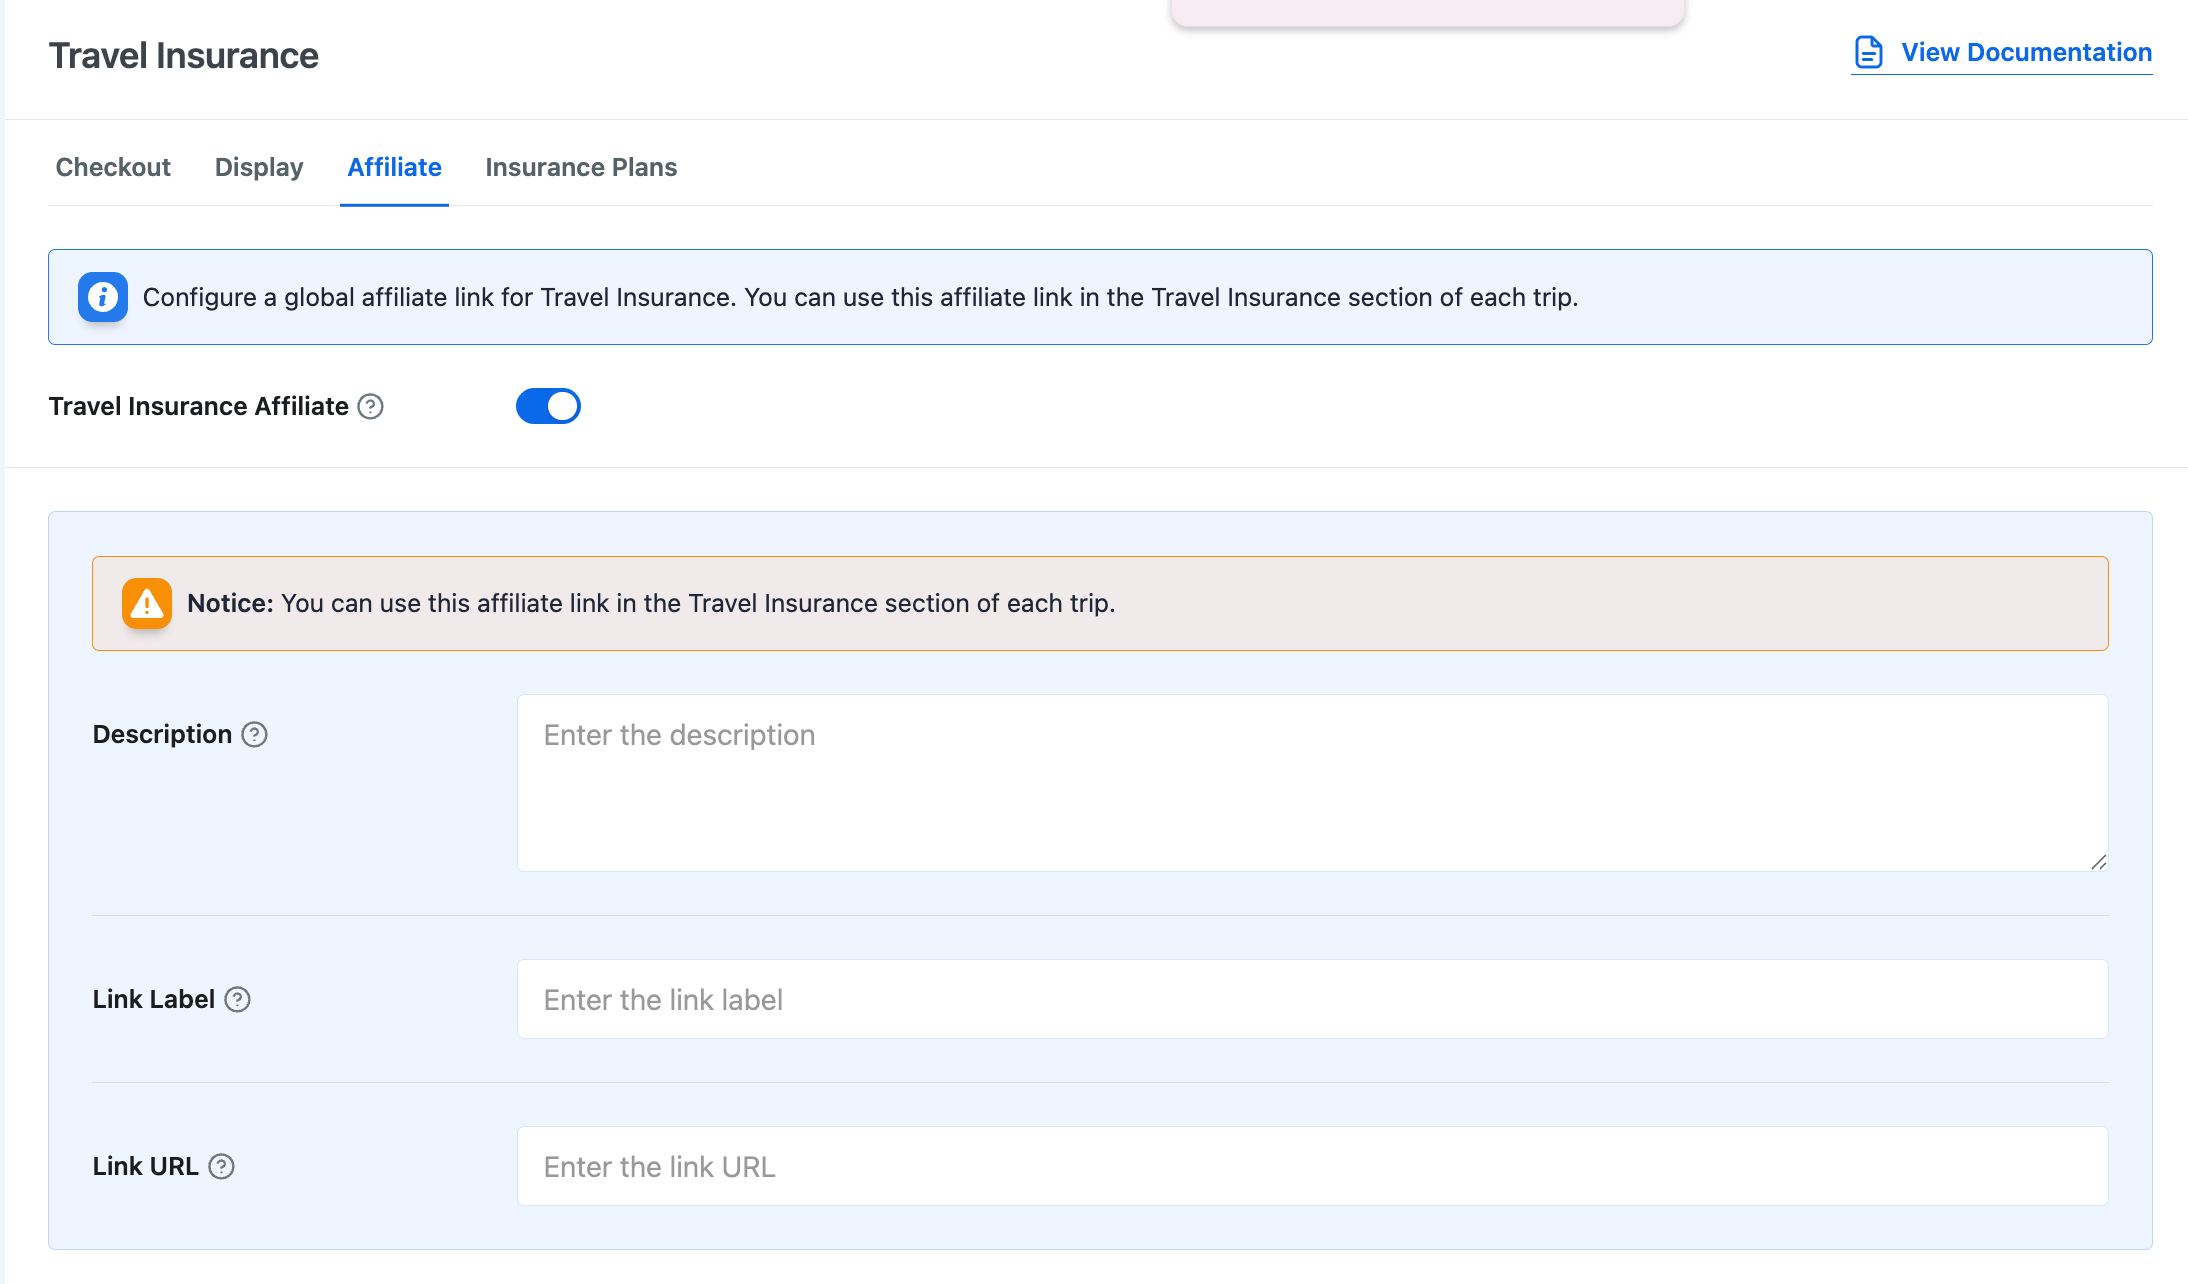Image resolution: width=2188 pixels, height=1284 pixels.
Task: Disable the Travel Insurance Affiliate toggle
Action: pyautogui.click(x=548, y=406)
